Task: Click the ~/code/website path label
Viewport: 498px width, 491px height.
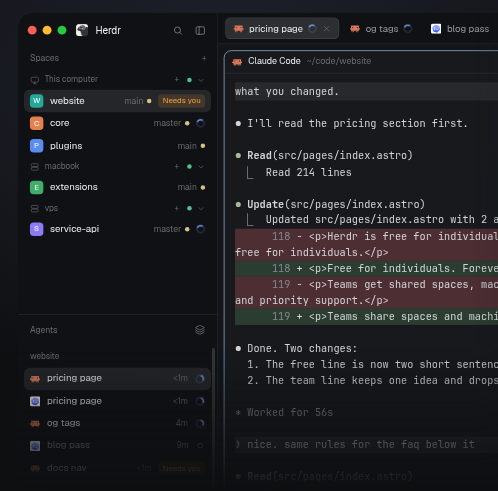Action: (339, 61)
